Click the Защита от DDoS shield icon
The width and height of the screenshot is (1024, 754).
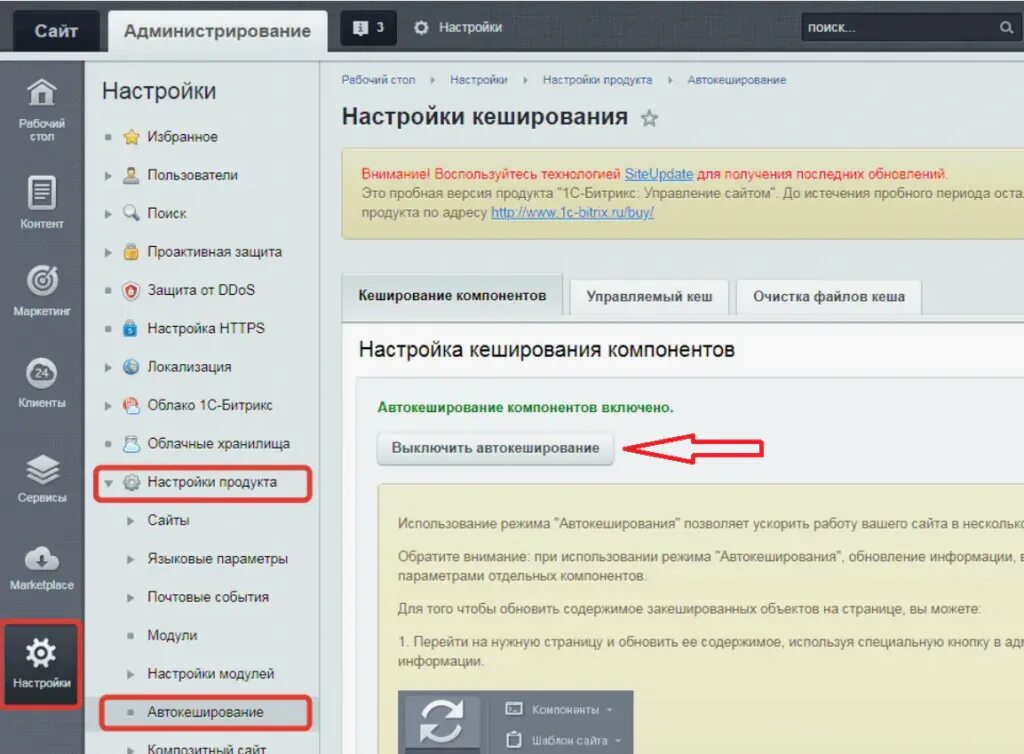point(131,291)
